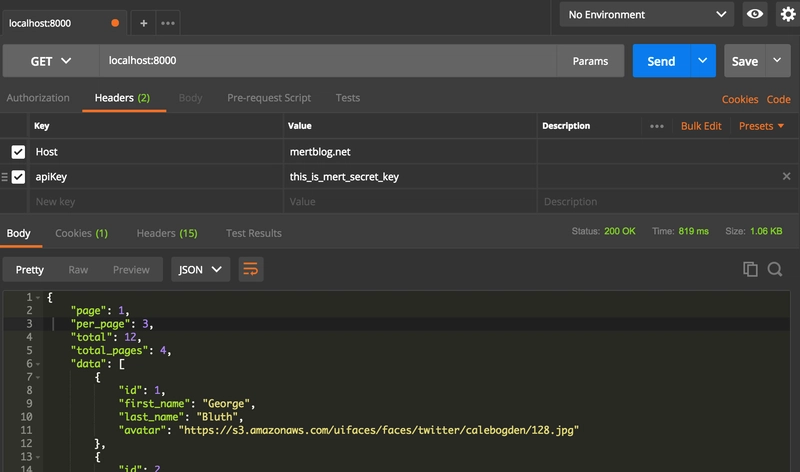The image size is (800, 472).
Task: Open header column options three-dots icon
Action: click(x=657, y=126)
